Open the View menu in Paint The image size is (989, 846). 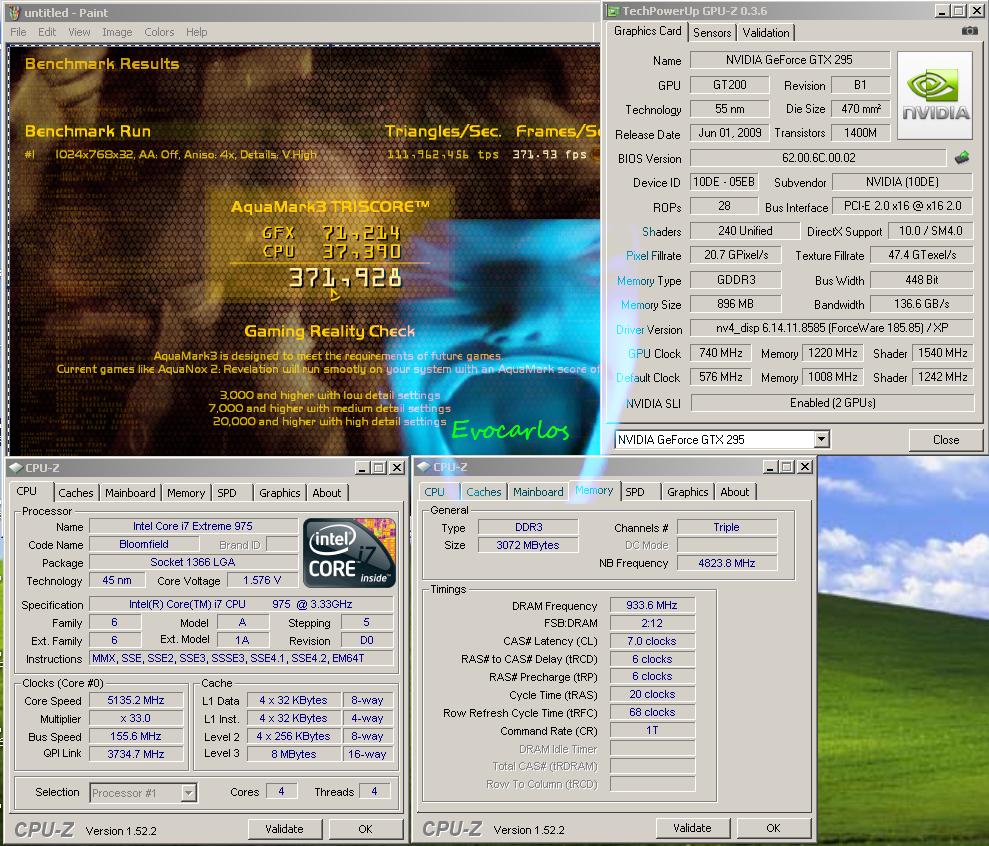pos(79,32)
